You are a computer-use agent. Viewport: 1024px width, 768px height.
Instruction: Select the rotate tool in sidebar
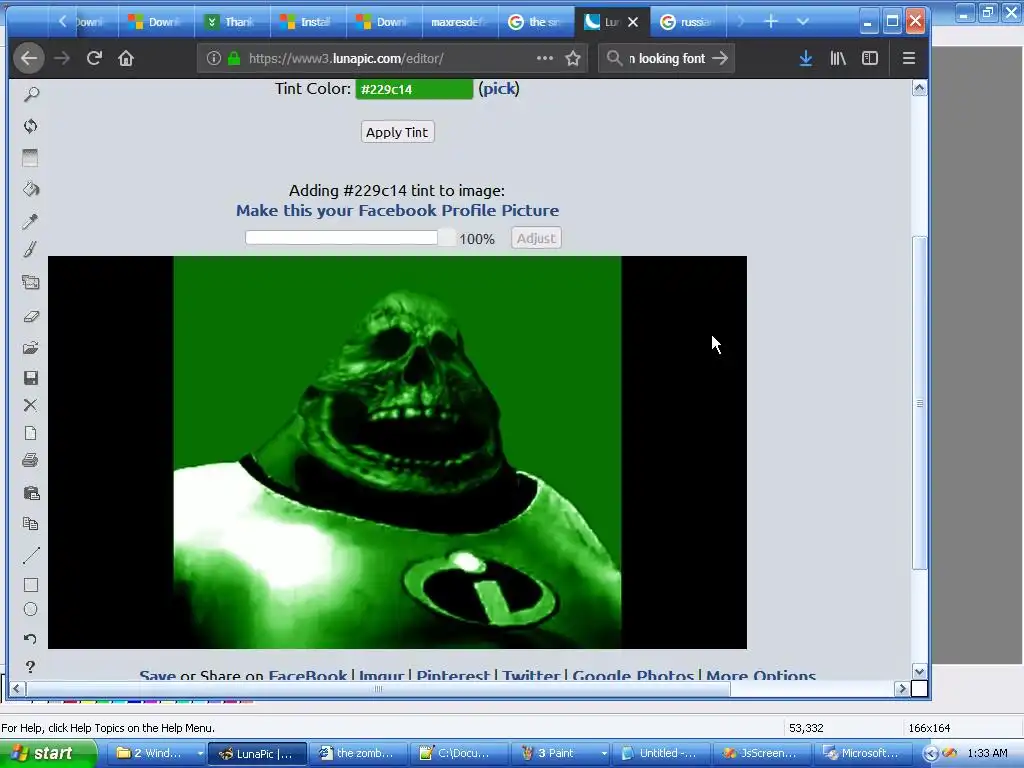tap(31, 126)
